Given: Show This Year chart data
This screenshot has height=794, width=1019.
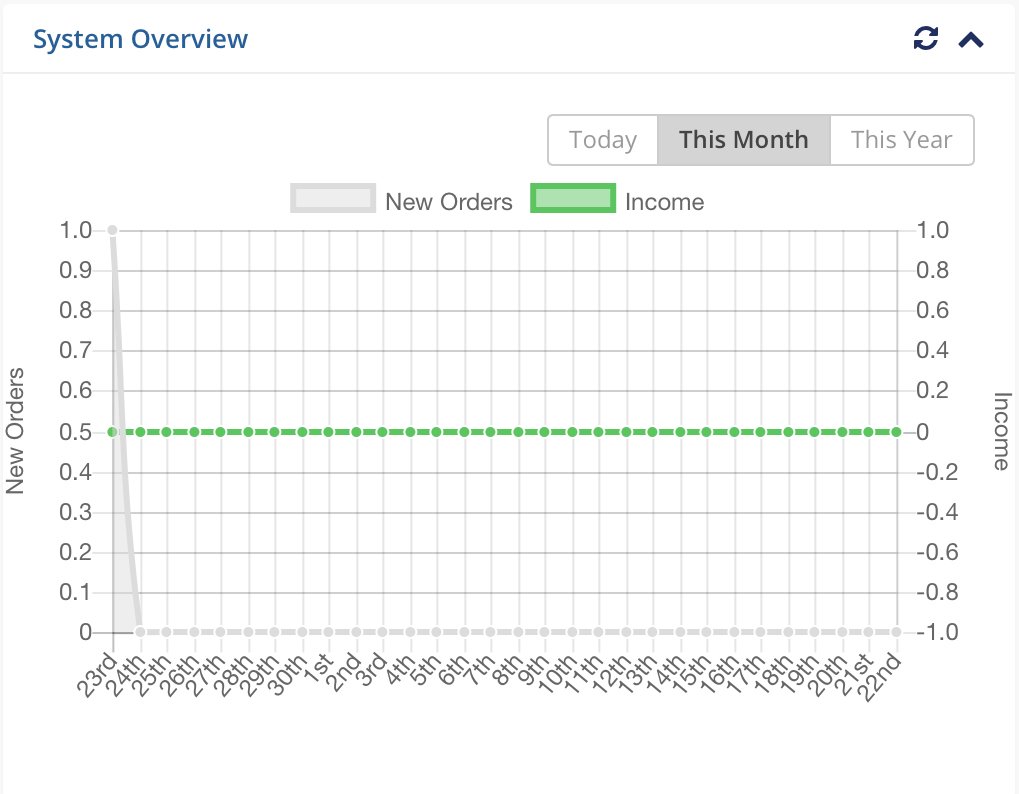Looking at the screenshot, I should 901,140.
